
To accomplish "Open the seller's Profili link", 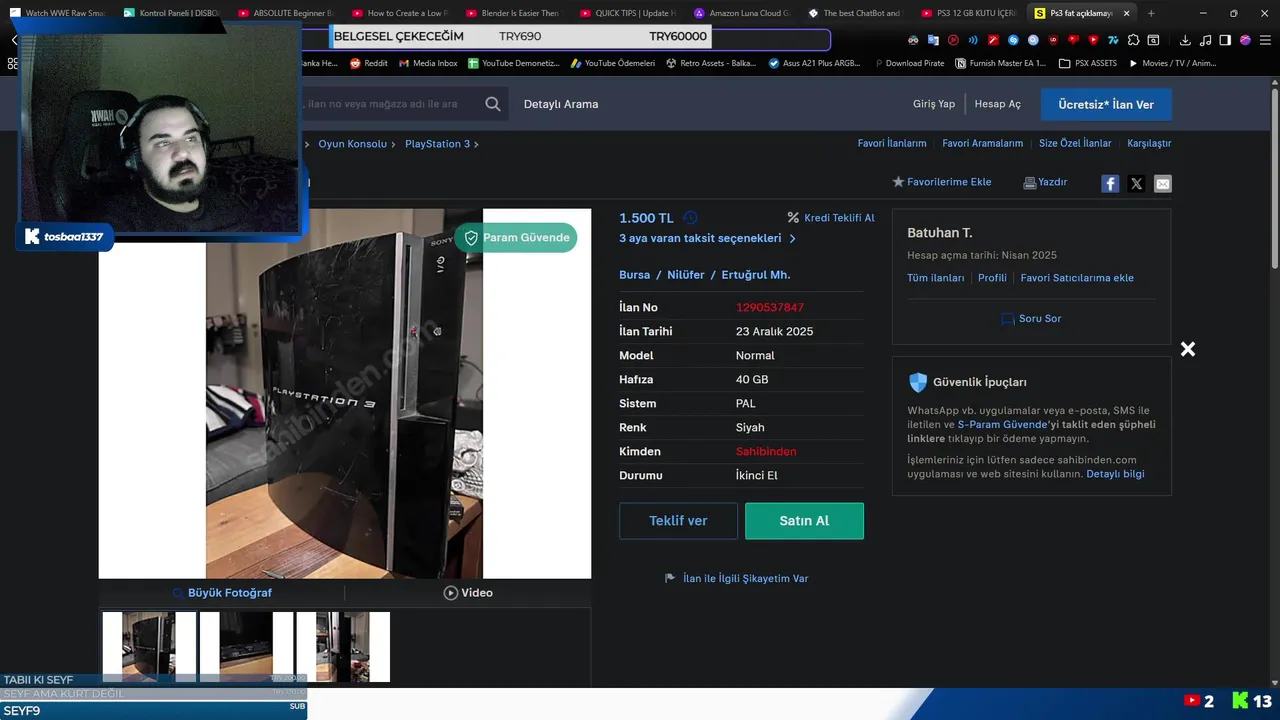I will [992, 278].
